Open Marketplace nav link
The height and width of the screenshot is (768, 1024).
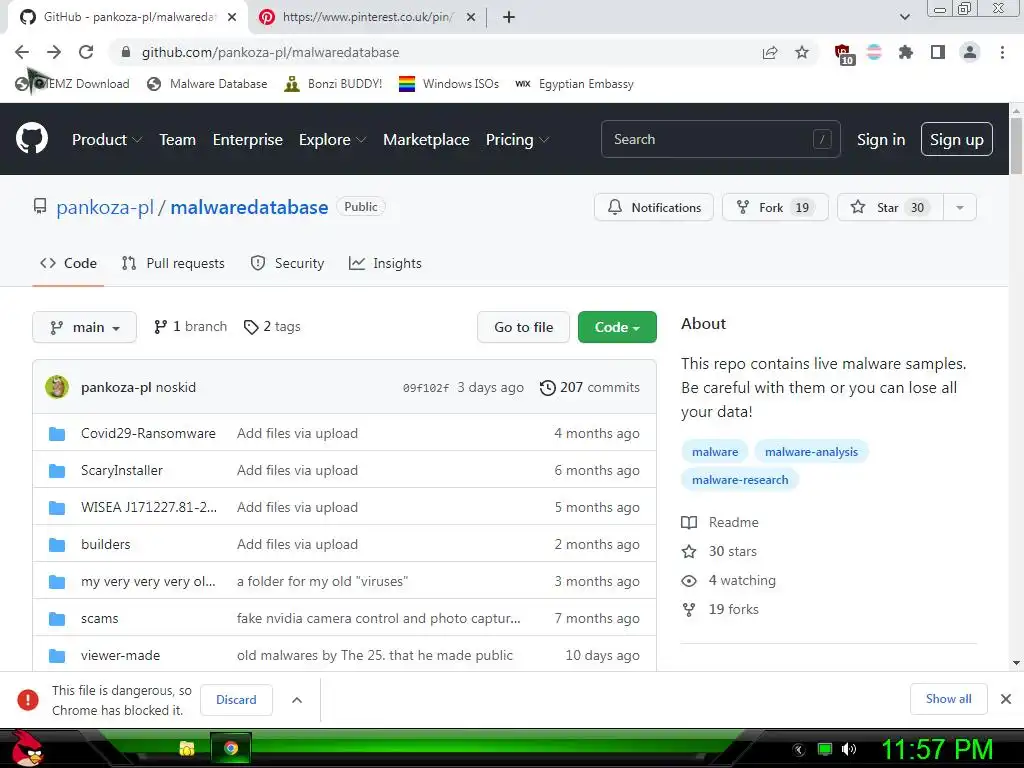pos(426,140)
